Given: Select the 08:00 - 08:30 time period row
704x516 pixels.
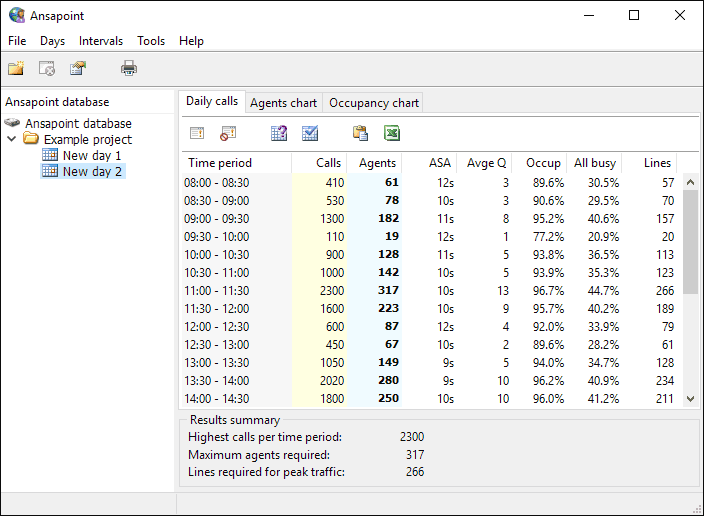Looking at the screenshot, I should point(429,183).
